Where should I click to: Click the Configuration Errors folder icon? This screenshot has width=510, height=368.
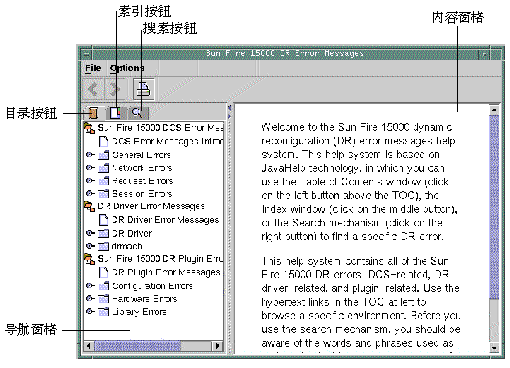tap(104, 286)
